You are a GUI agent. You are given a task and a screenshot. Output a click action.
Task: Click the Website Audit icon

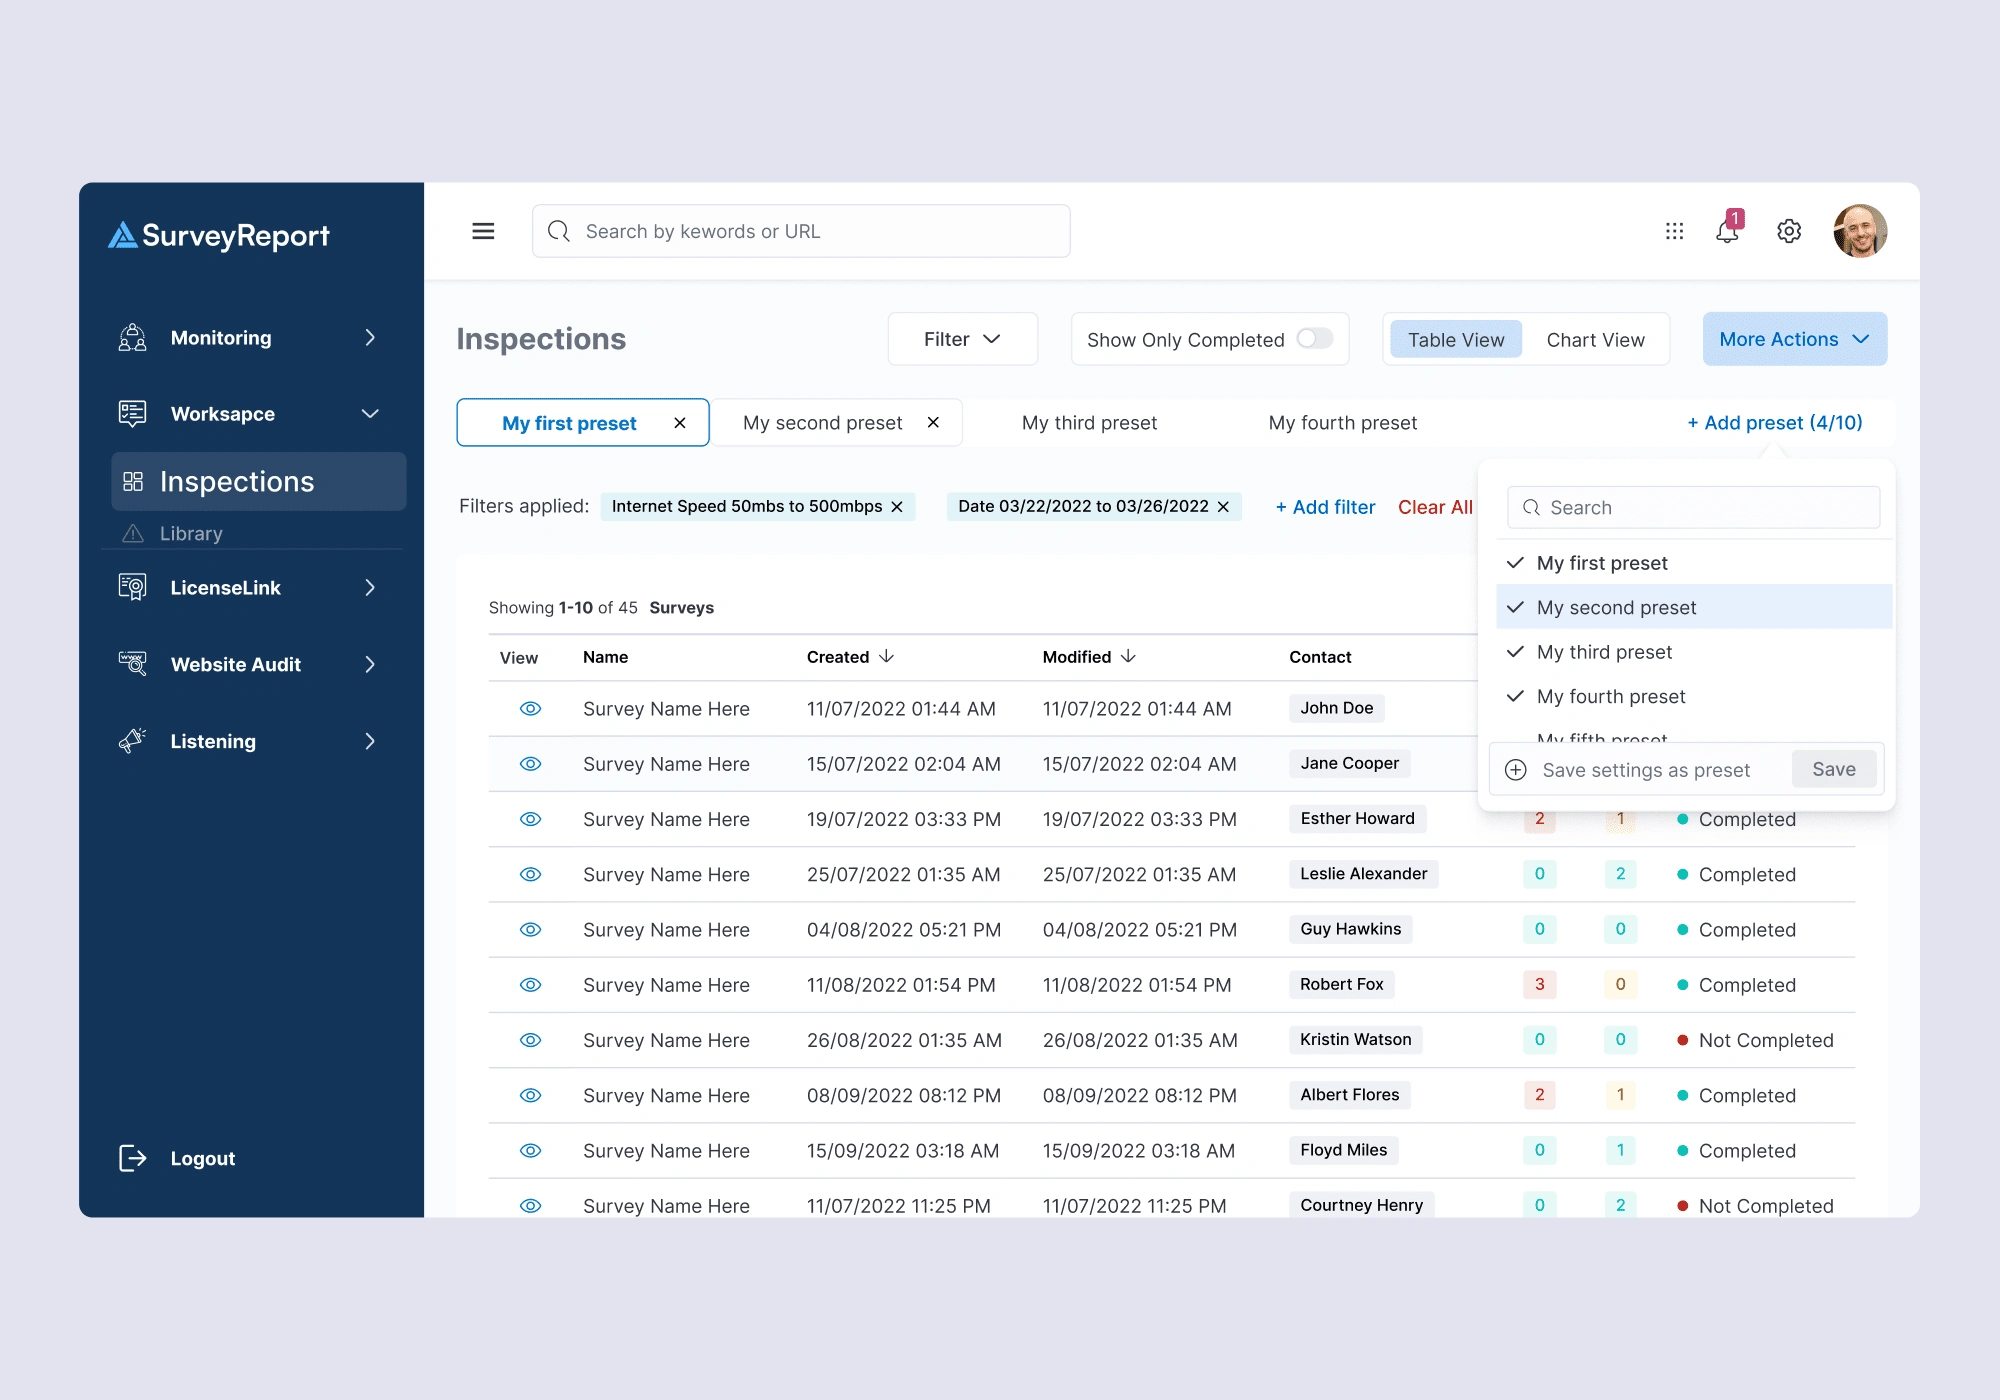tap(133, 664)
